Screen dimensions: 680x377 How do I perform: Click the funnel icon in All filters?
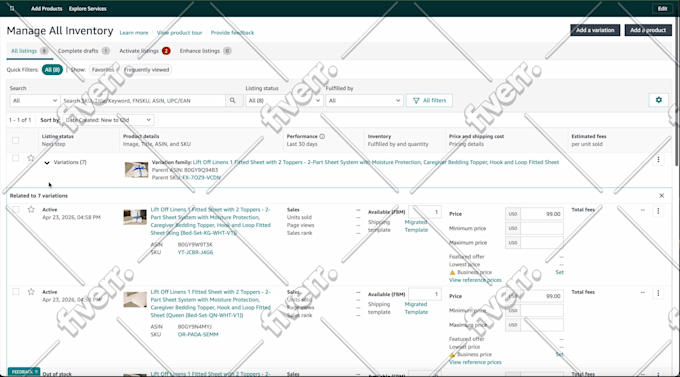[x=416, y=101]
